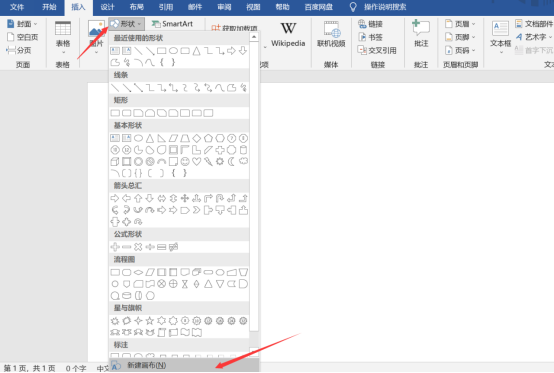Click 交叉引用 cross-reference
Screen dimensions: 554x373
click(x=377, y=50)
